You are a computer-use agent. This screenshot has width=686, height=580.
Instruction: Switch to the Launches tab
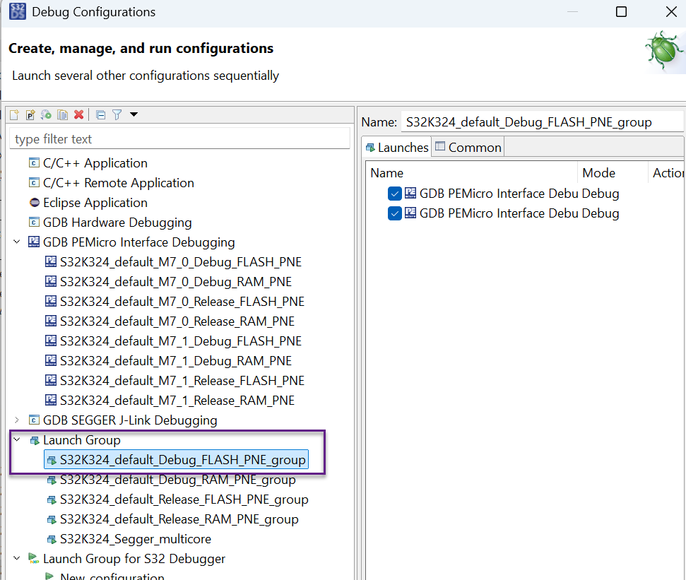click(397, 147)
